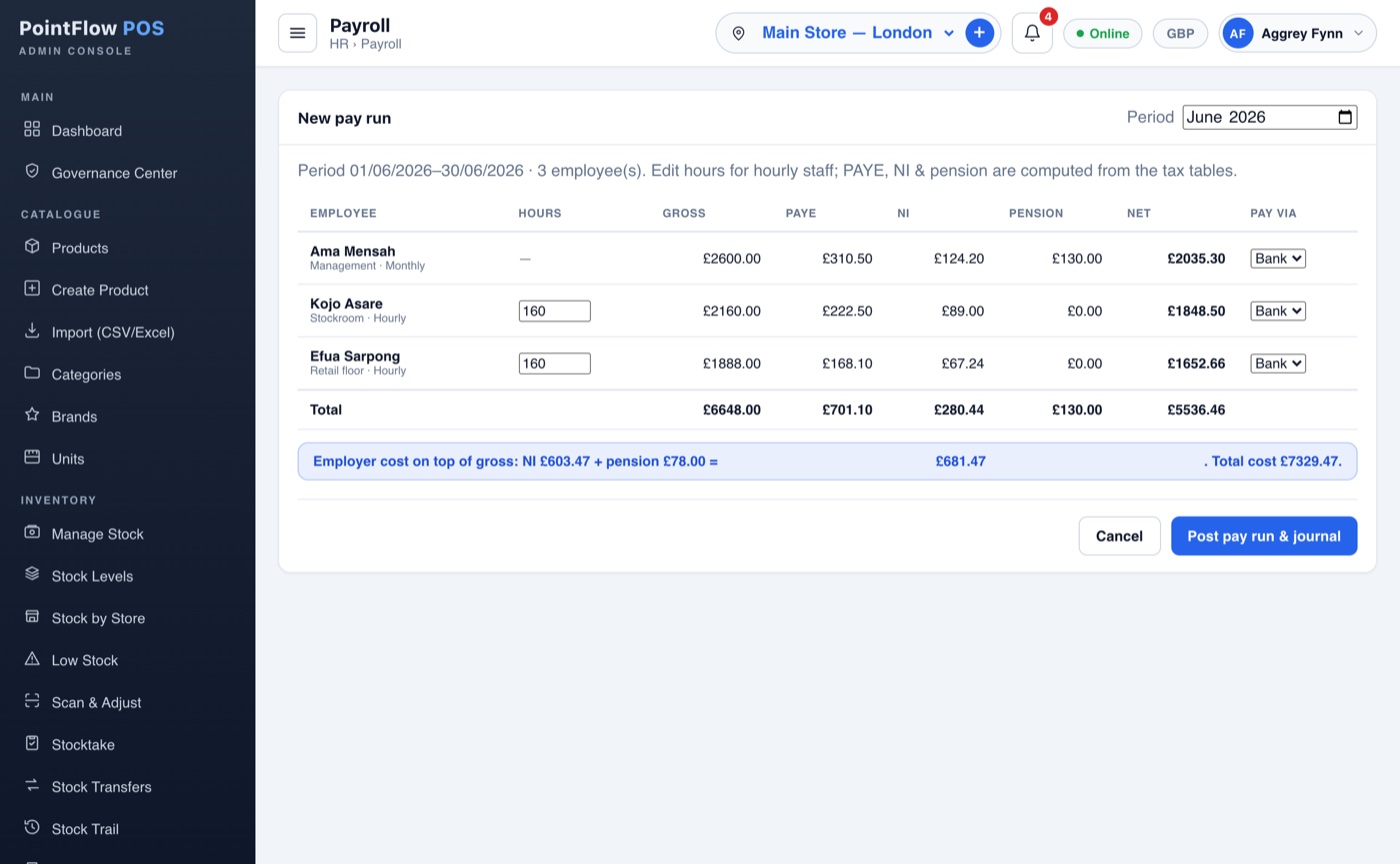Click the AF user avatar
The height and width of the screenshot is (864, 1400).
(1237, 33)
